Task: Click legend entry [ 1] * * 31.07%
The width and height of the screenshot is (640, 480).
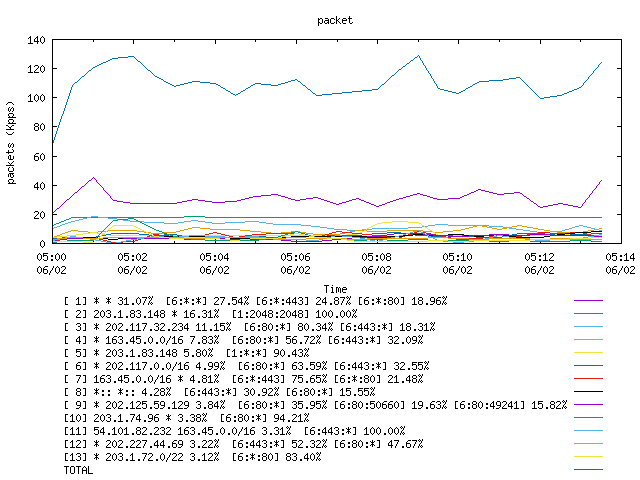Action: pyautogui.click(x=256, y=301)
